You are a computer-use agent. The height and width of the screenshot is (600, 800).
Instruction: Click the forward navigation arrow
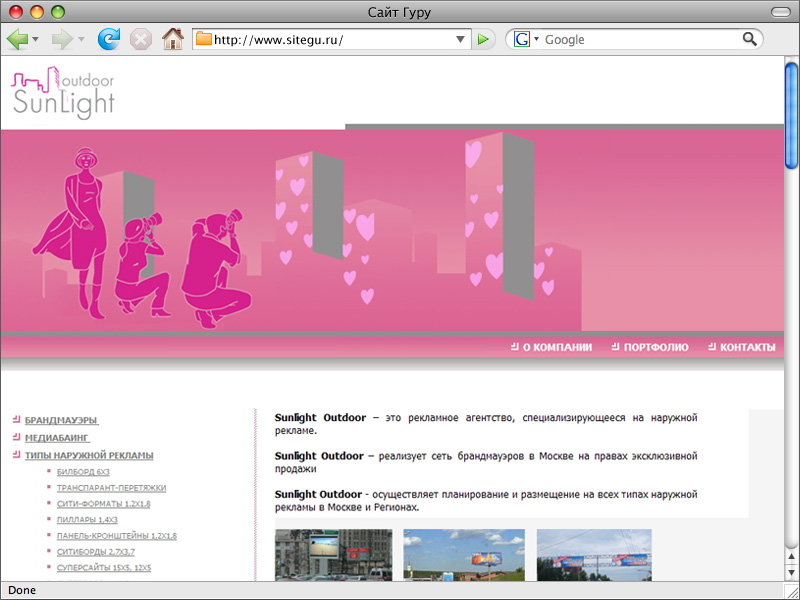tap(62, 39)
